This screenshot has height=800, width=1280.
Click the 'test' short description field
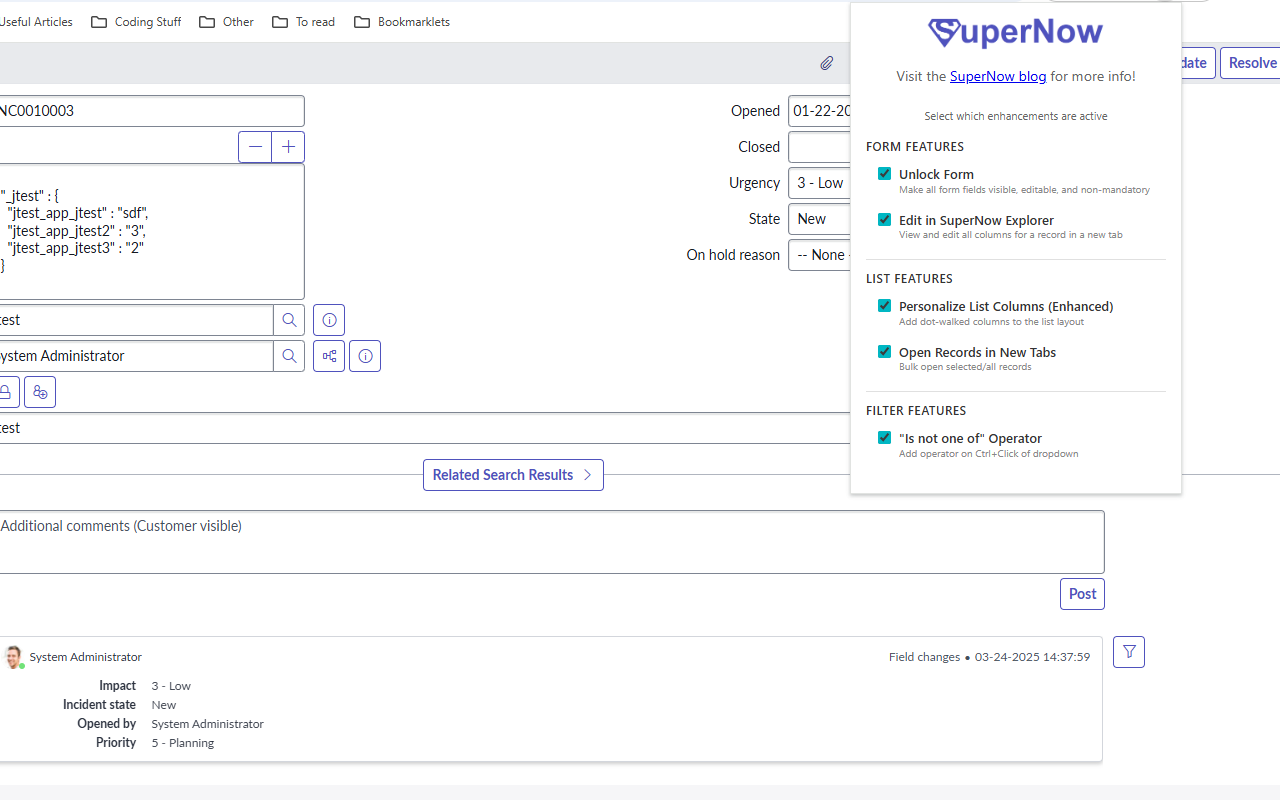(x=425, y=428)
